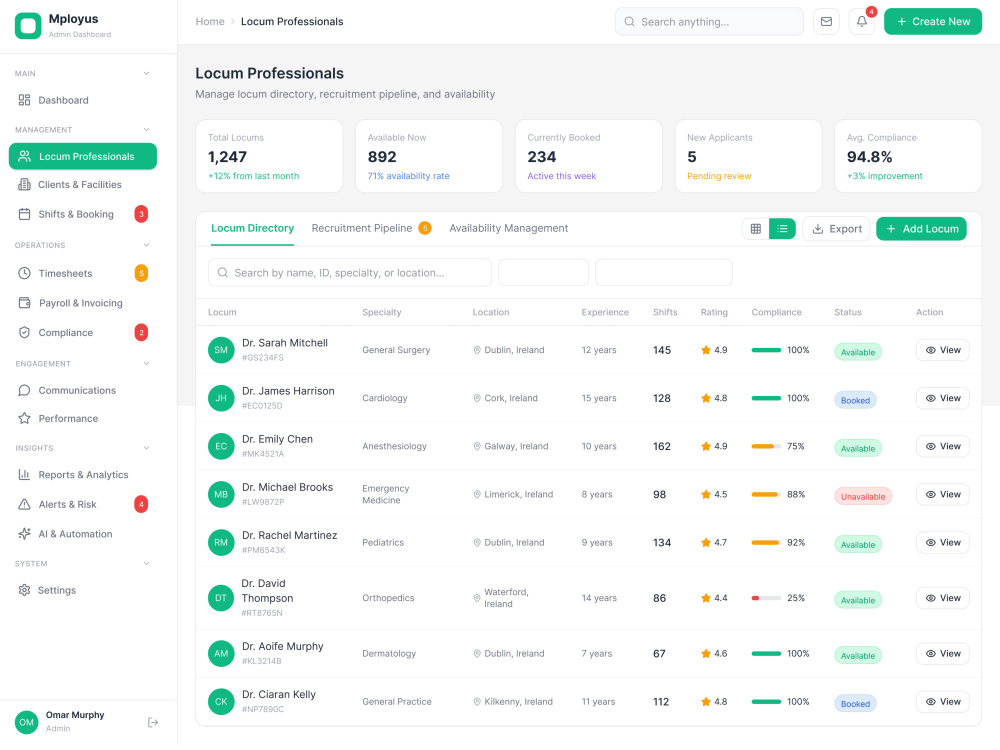The width and height of the screenshot is (1000, 750).
Task: Open the second wider filter dropdown
Action: point(664,272)
